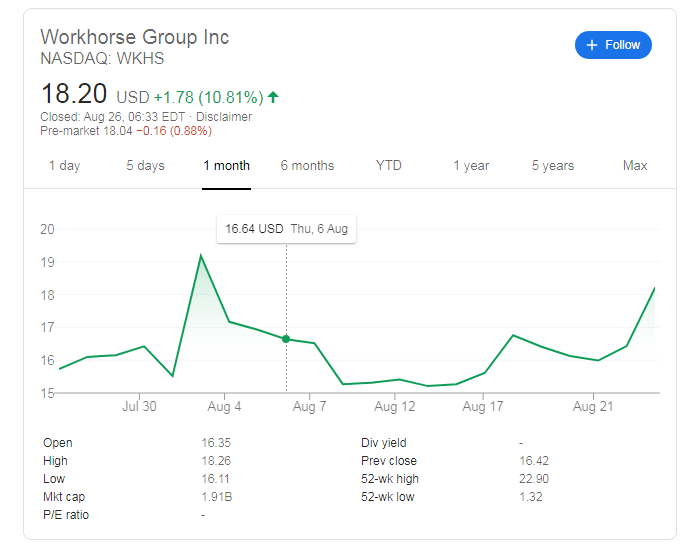
Task: Open the 6 months chart range
Action: pyautogui.click(x=307, y=166)
